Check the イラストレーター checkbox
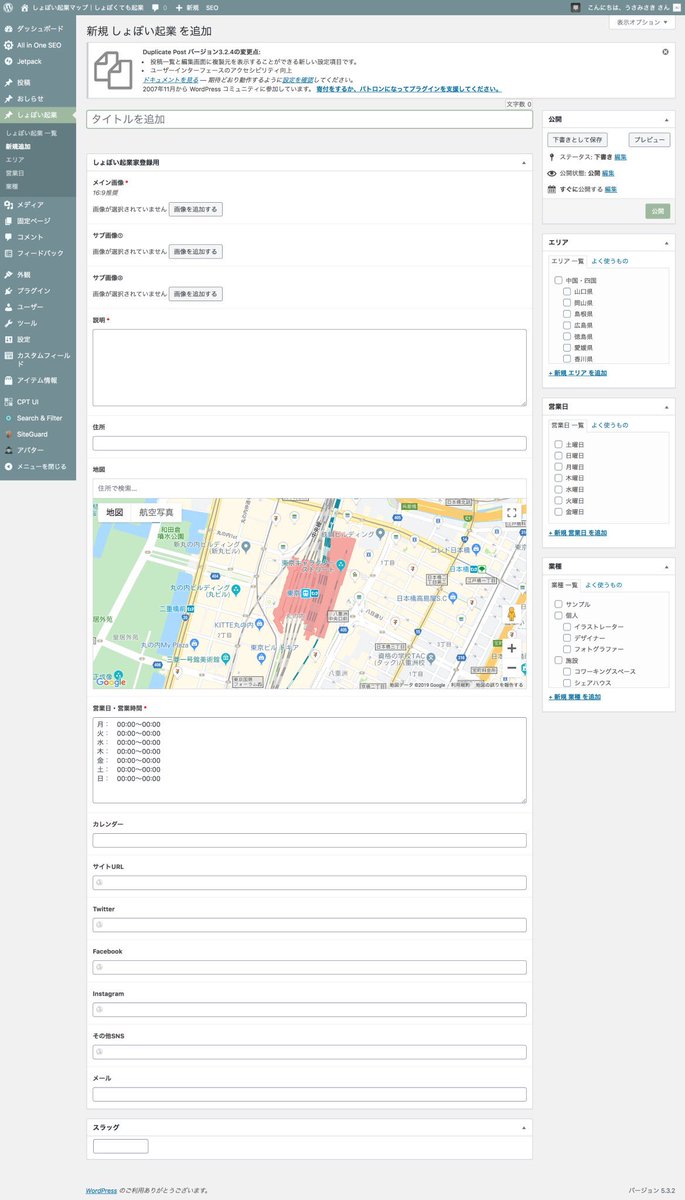The width and height of the screenshot is (685, 1200). coord(567,627)
